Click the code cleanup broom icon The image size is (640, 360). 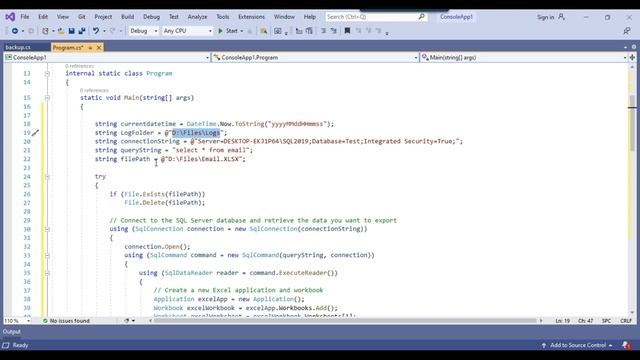point(127,321)
